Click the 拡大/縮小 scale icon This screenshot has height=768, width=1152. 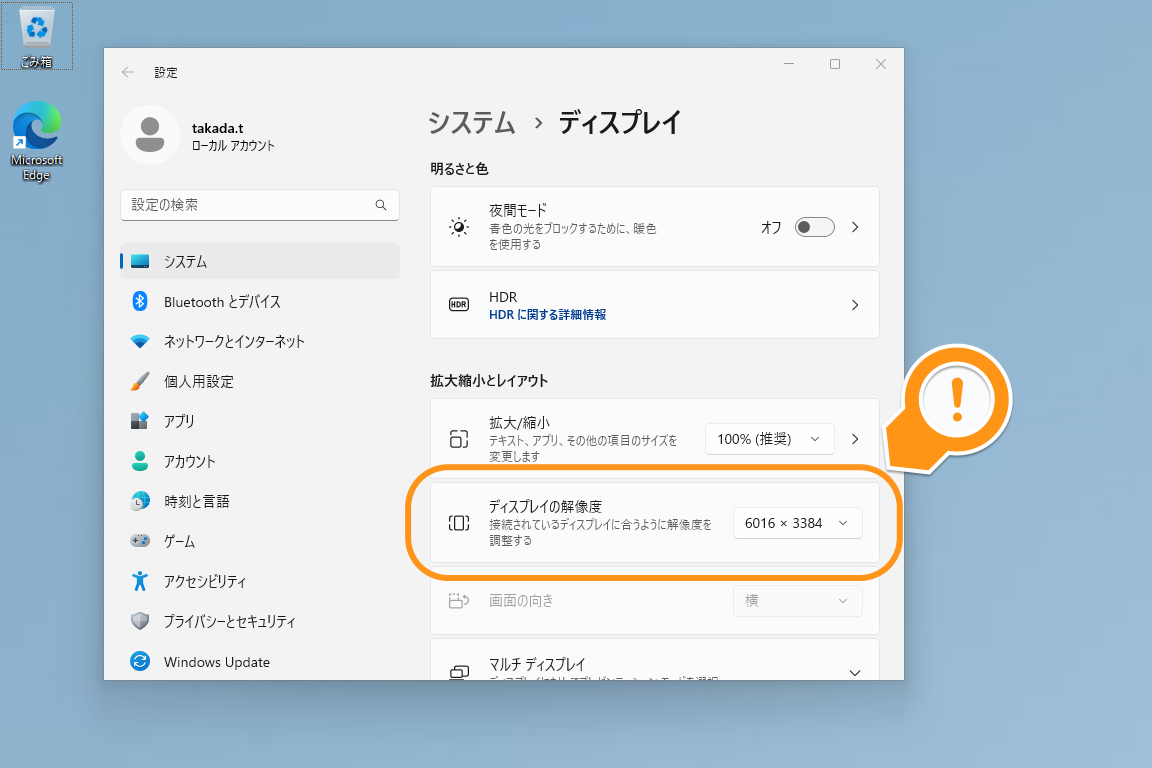pyautogui.click(x=458, y=439)
